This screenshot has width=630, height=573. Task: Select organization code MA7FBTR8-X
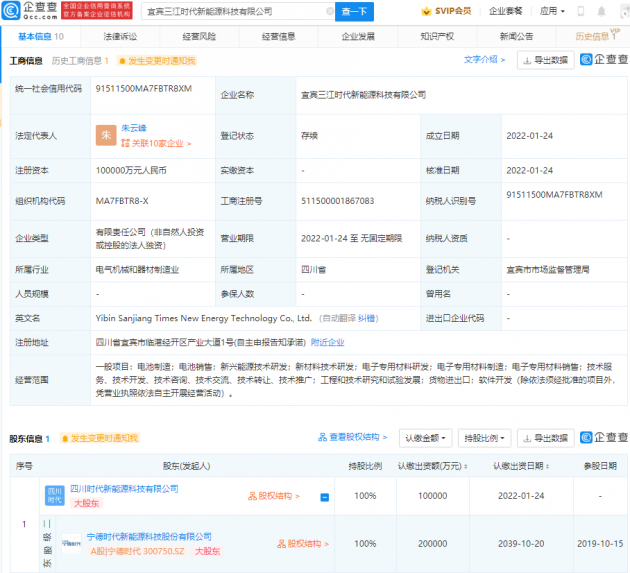122,201
